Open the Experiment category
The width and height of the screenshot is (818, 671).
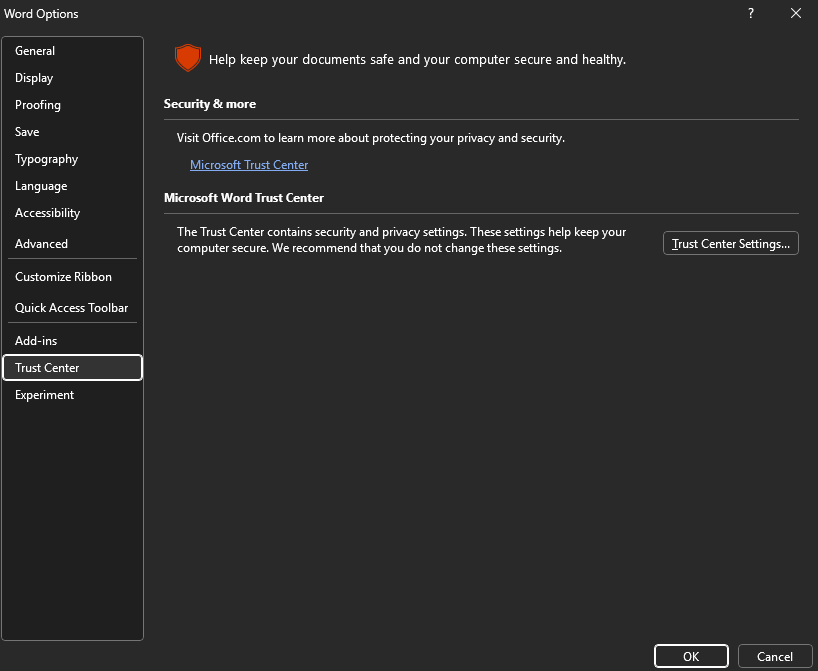point(73,395)
